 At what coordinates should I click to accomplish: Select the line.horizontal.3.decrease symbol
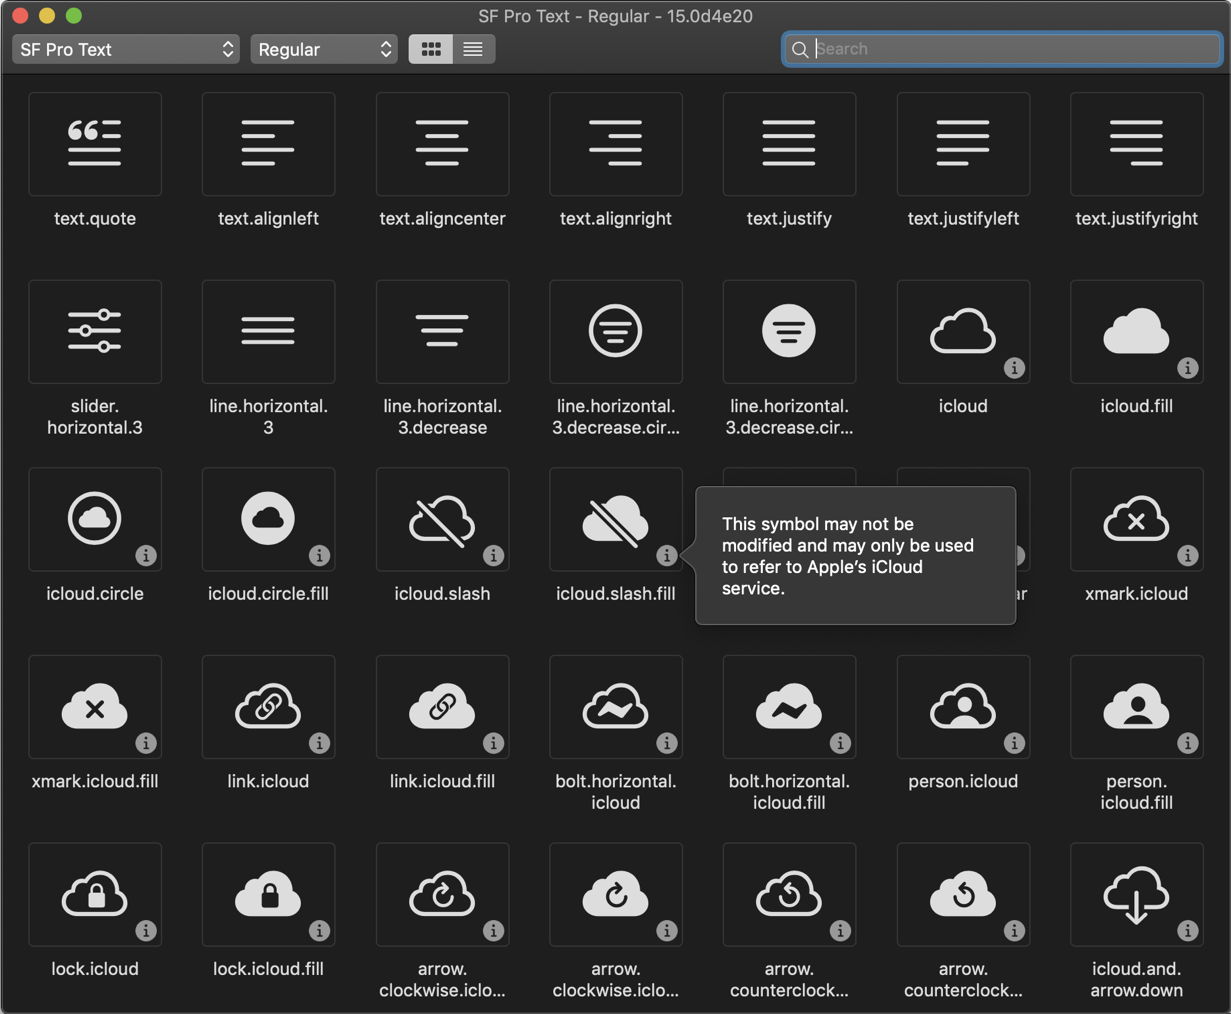point(442,332)
